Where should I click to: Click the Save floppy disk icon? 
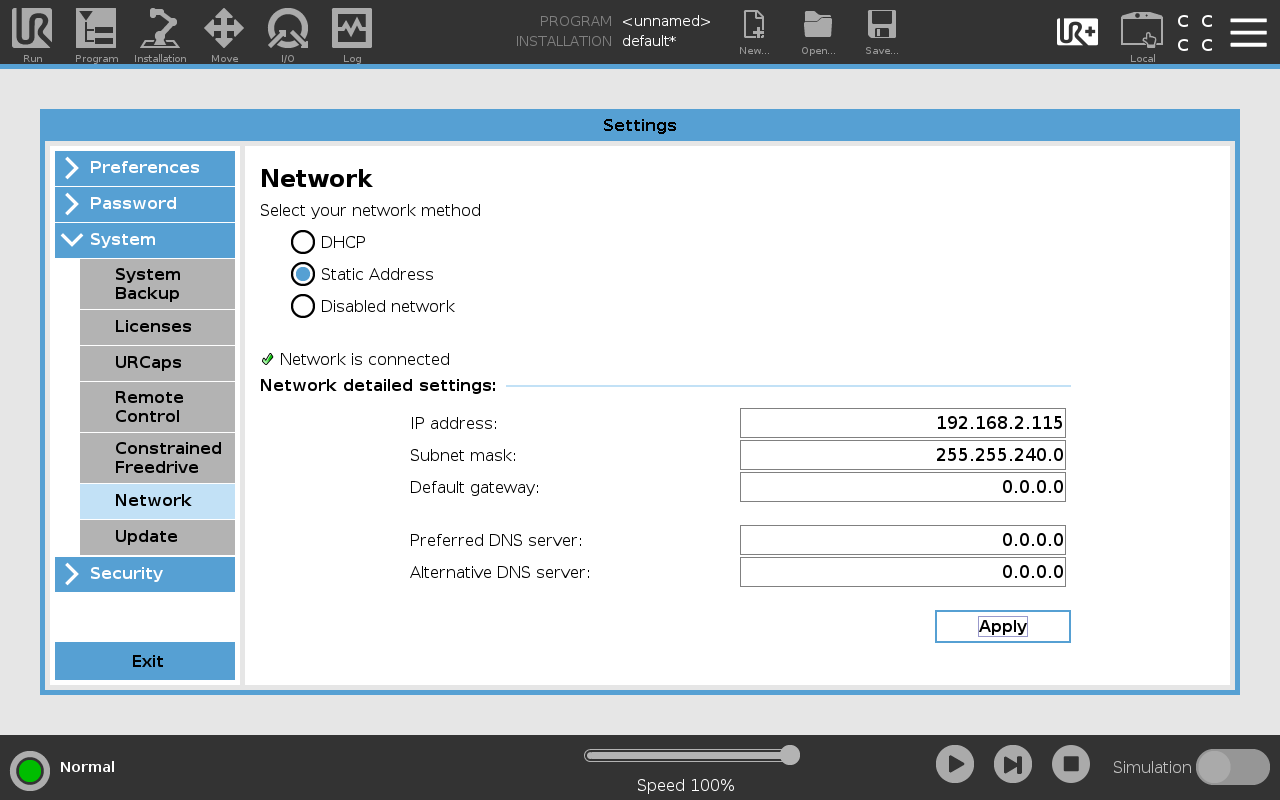tap(882, 25)
